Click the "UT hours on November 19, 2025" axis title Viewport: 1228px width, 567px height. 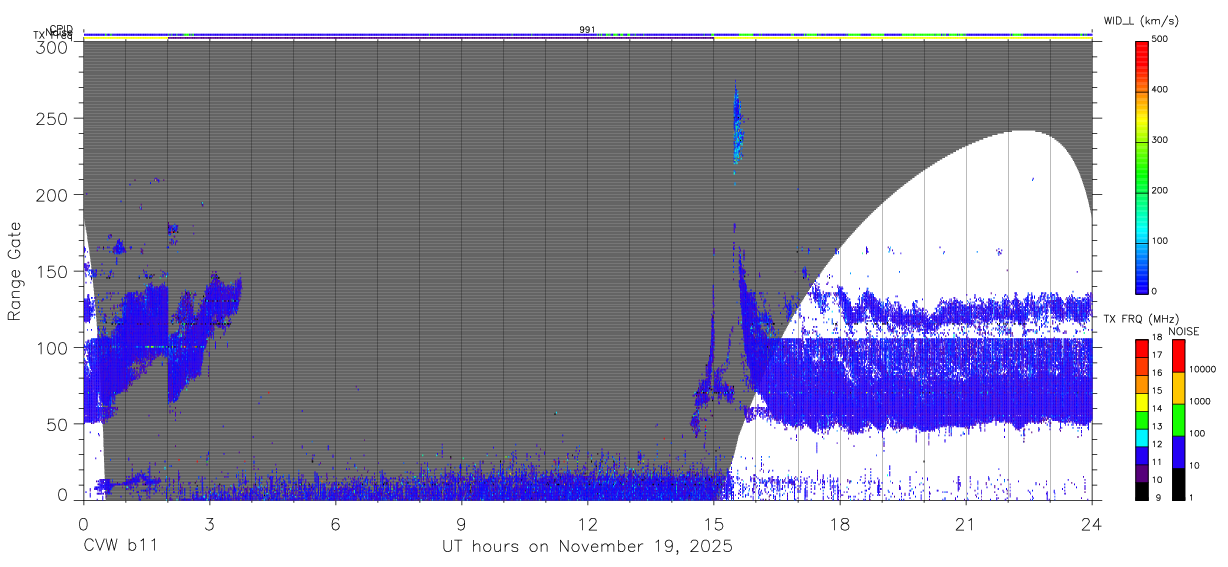coord(587,547)
